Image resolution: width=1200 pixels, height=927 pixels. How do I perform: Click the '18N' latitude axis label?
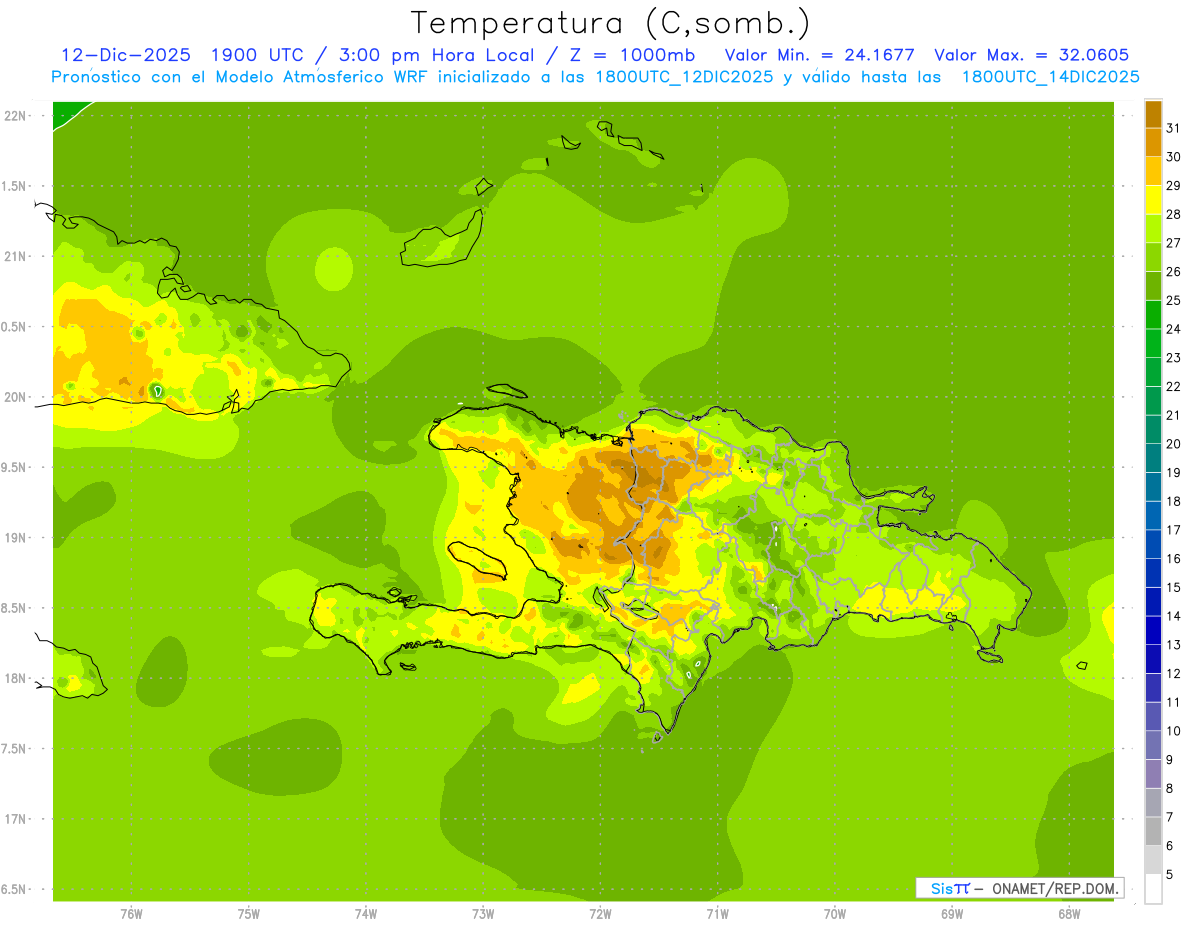[x=16, y=678]
